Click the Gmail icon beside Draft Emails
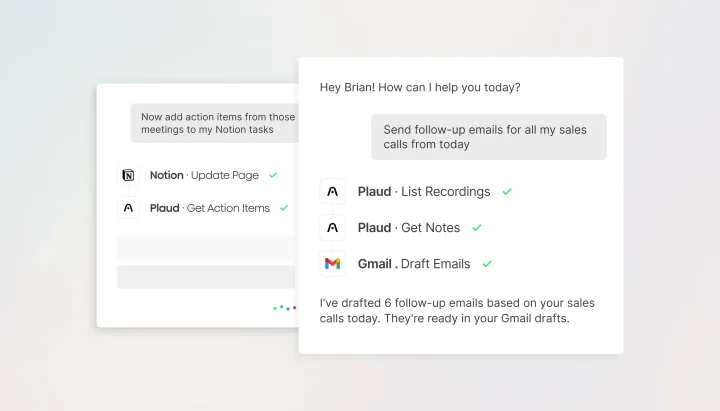The width and height of the screenshot is (720, 411). point(332,264)
